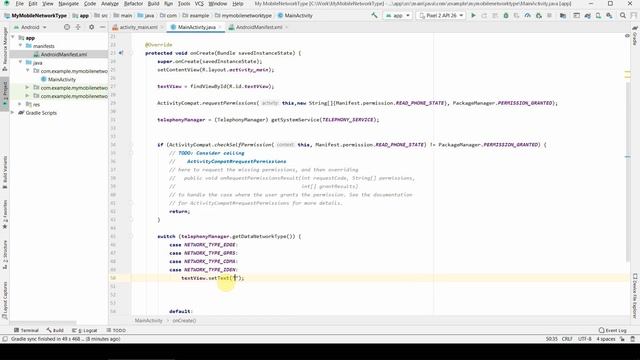Click the override gutter icon beside onCreate
The image size is (640, 360).
(x=121, y=53)
